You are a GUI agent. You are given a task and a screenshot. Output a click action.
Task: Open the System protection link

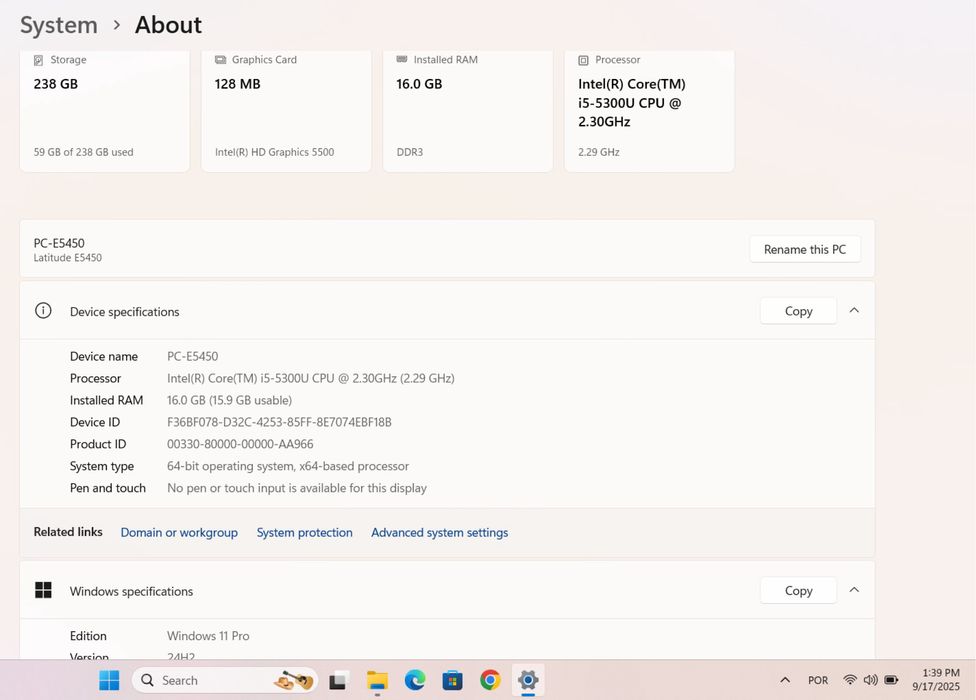(304, 533)
